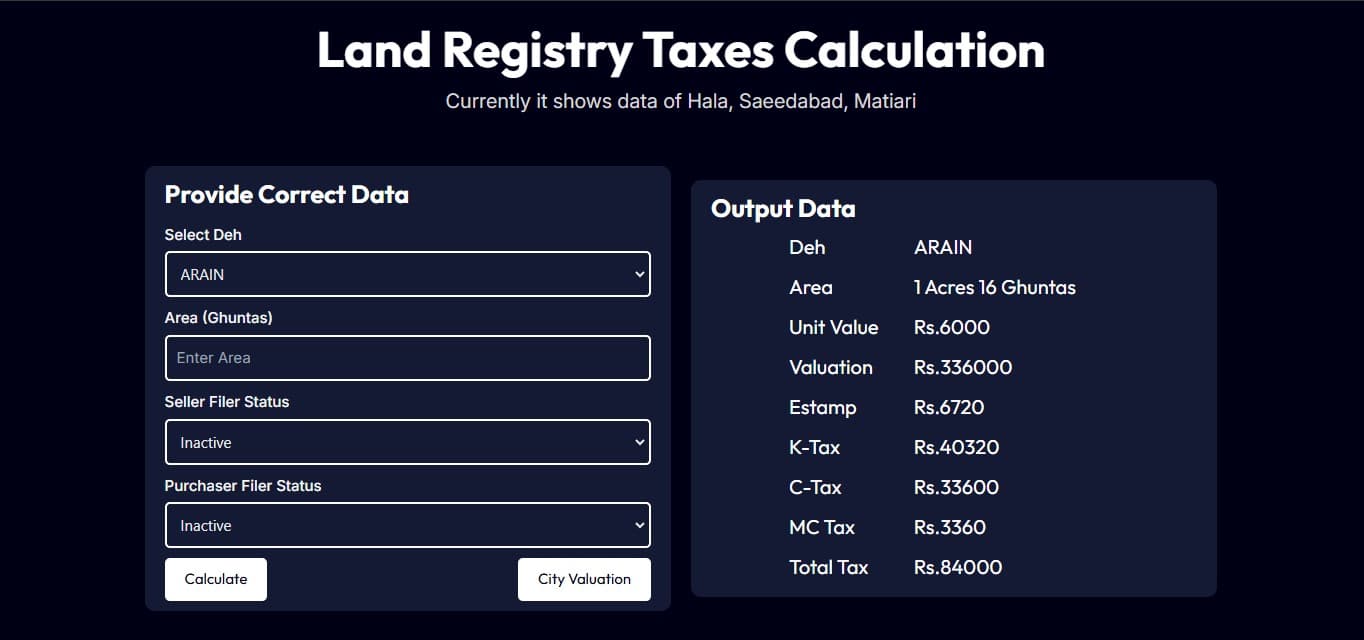Screen dimensions: 1364x640
Task: Click the Land Registry Taxes Calculation title
Action: (x=681, y=48)
